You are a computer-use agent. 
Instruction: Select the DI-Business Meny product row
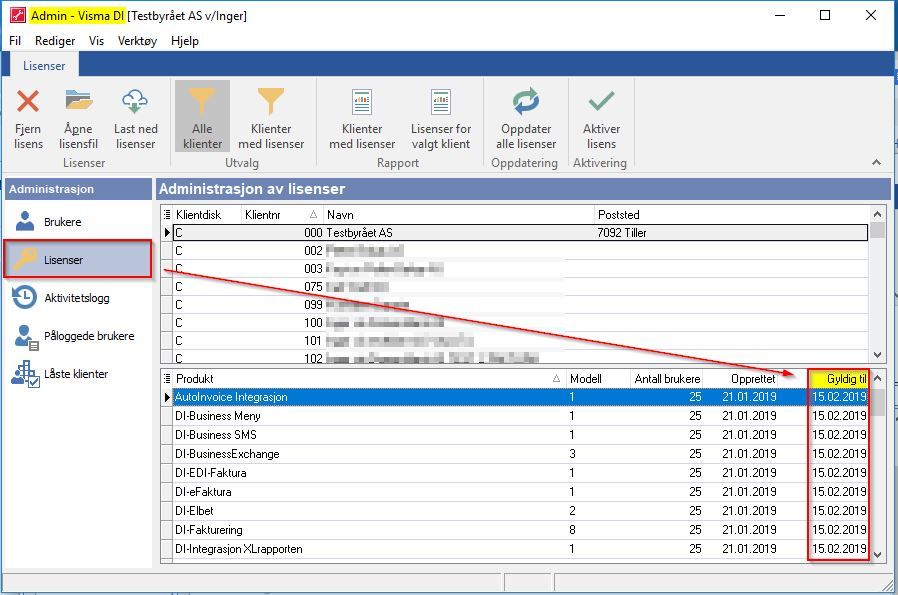(x=520, y=416)
